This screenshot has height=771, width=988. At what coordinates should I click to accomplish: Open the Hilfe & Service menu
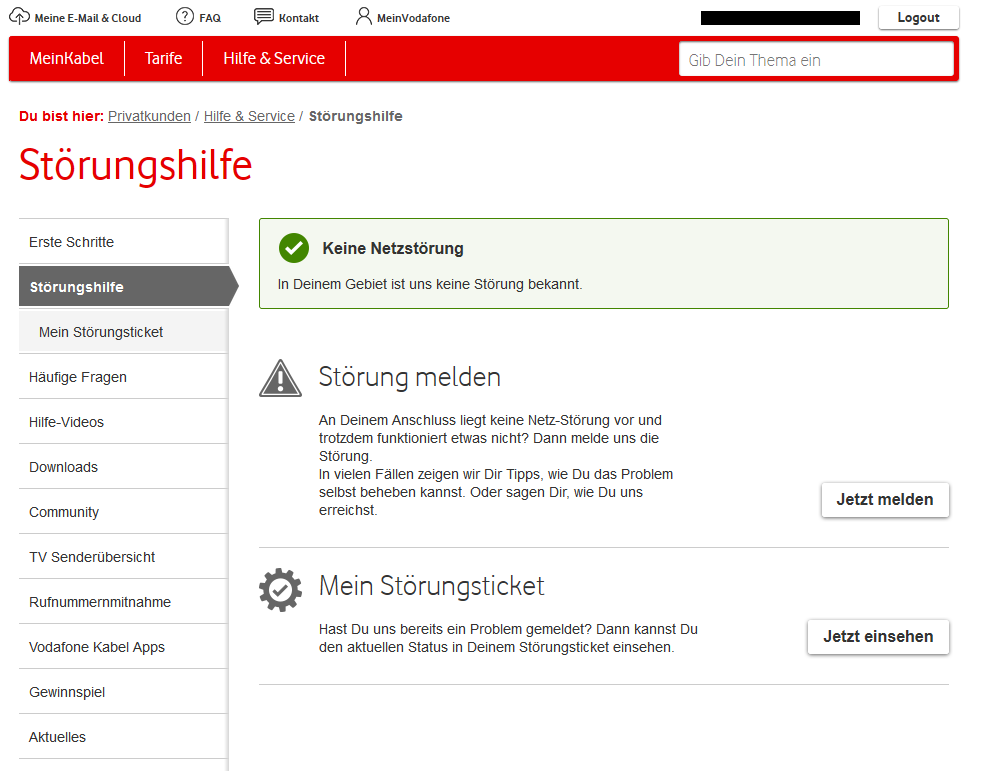(x=274, y=59)
